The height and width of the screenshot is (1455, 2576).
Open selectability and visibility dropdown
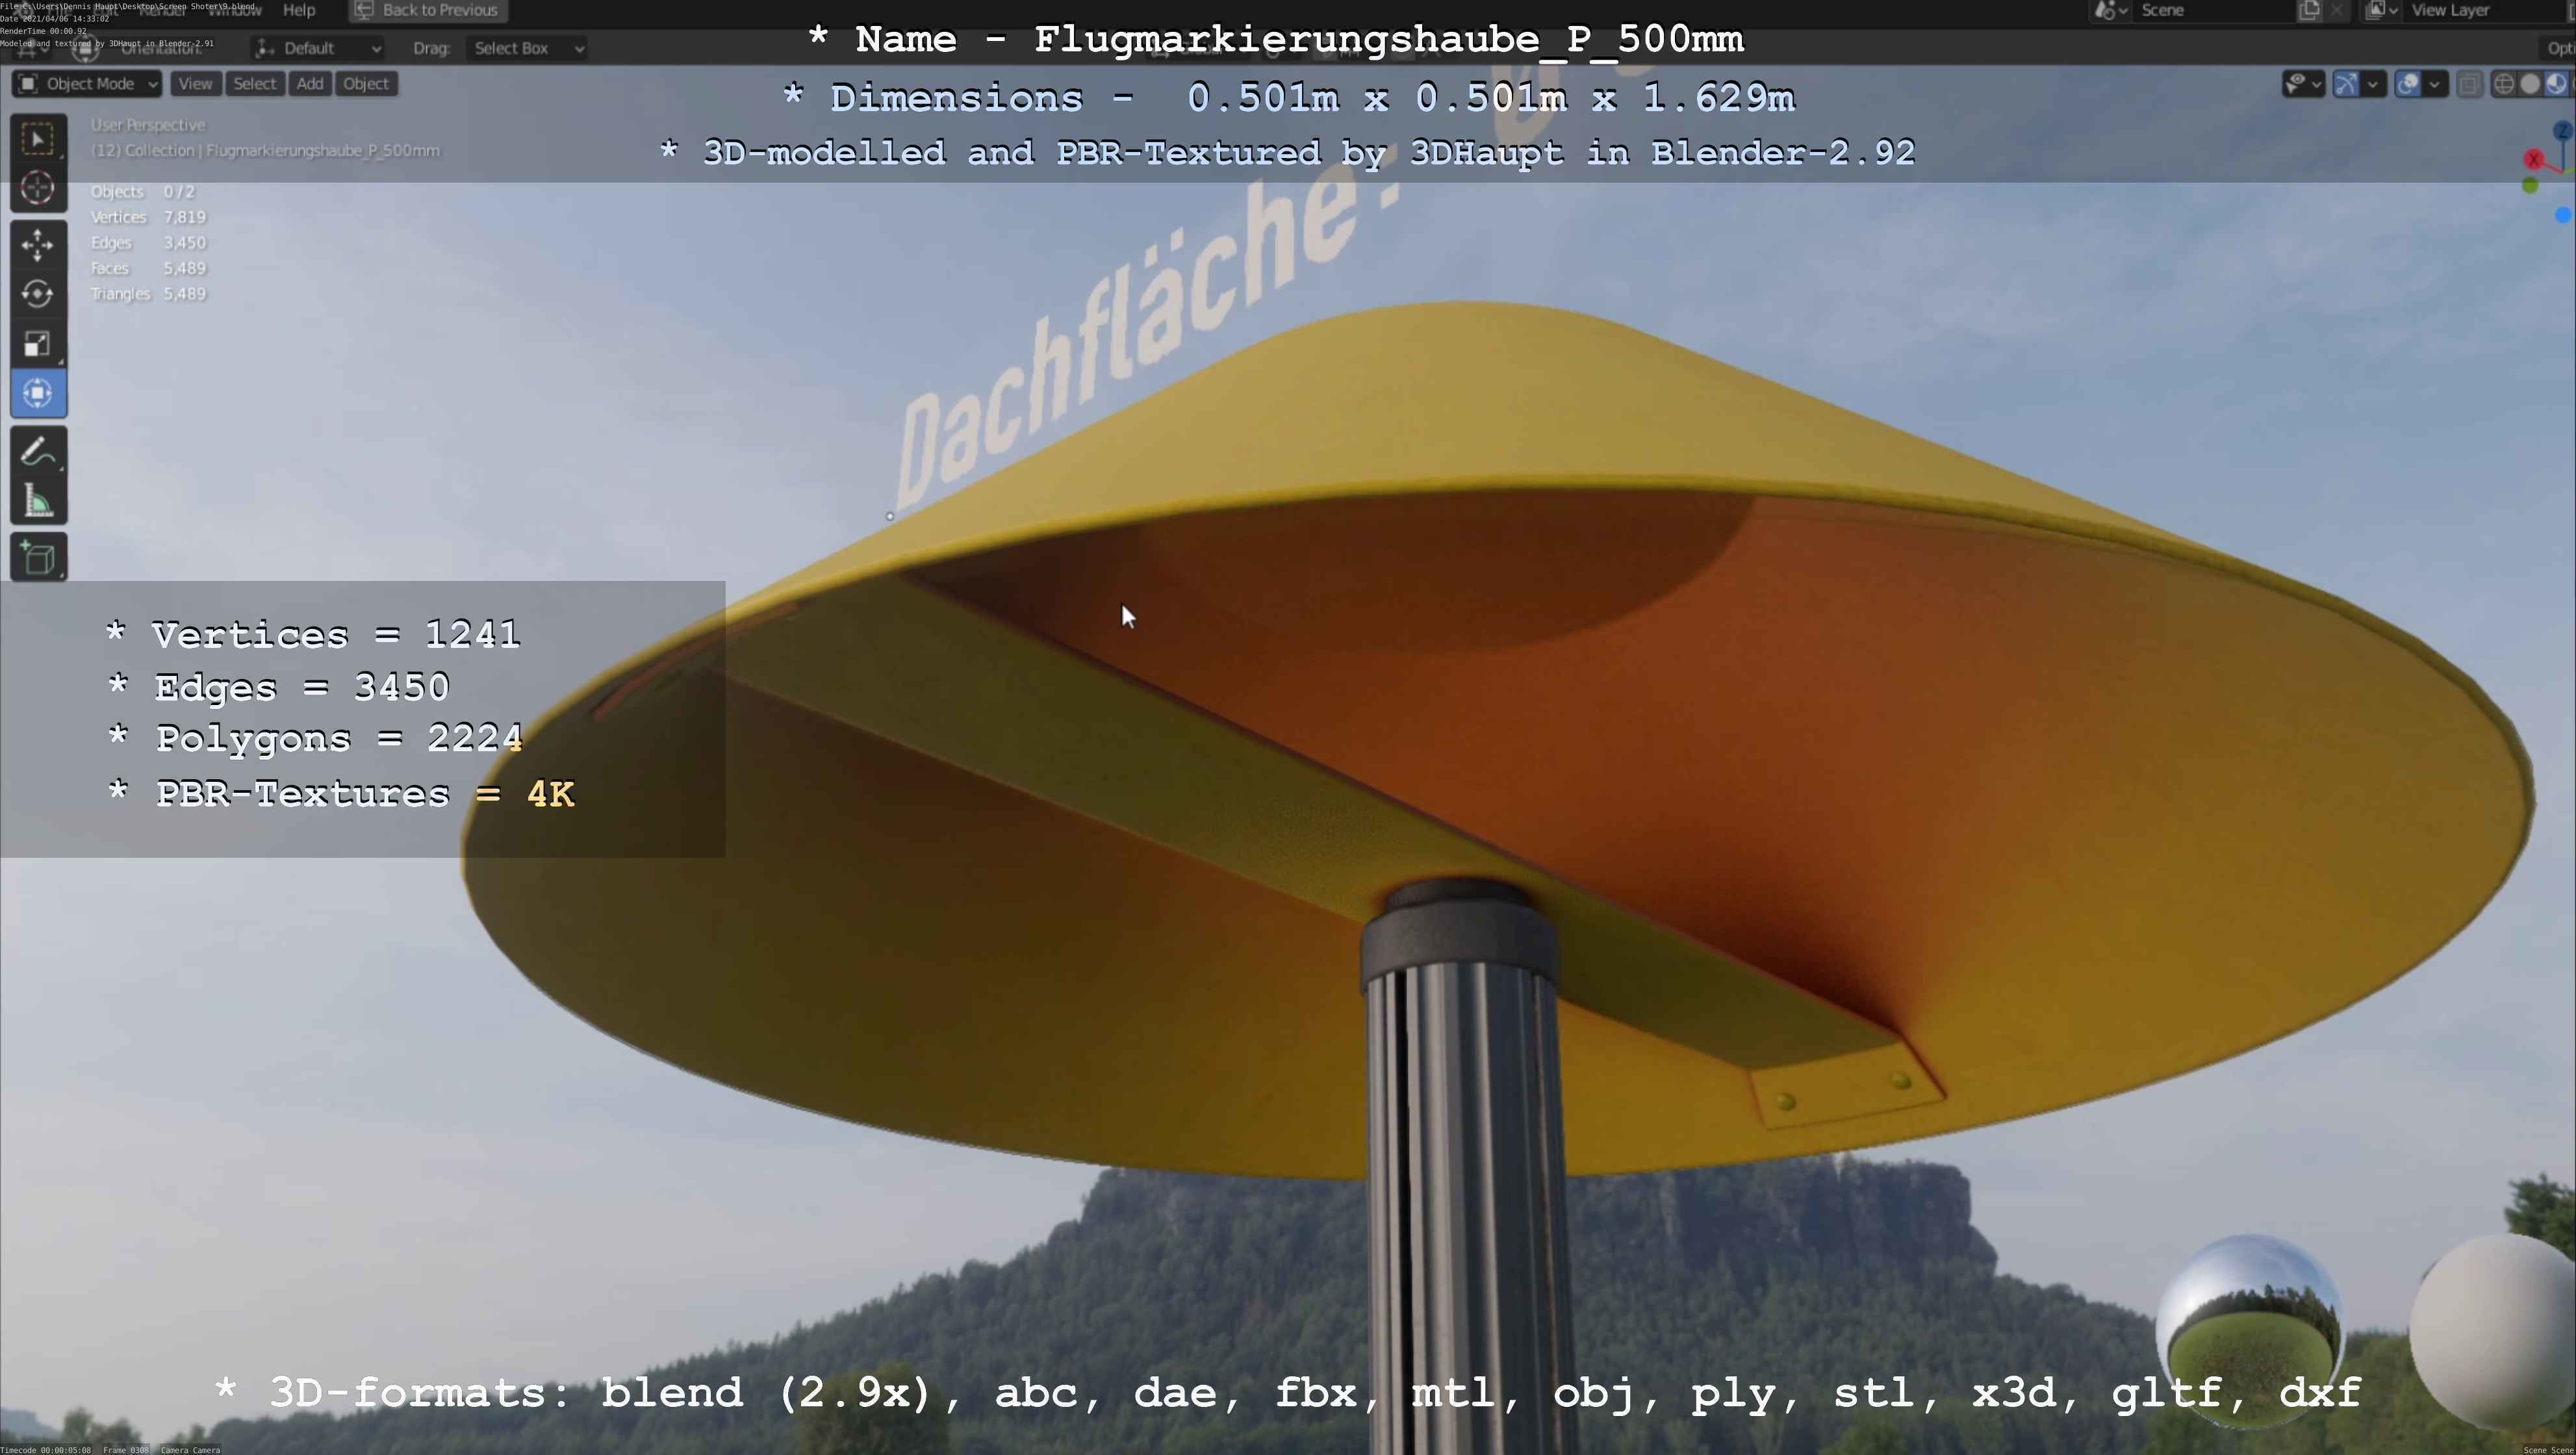[x=2303, y=84]
